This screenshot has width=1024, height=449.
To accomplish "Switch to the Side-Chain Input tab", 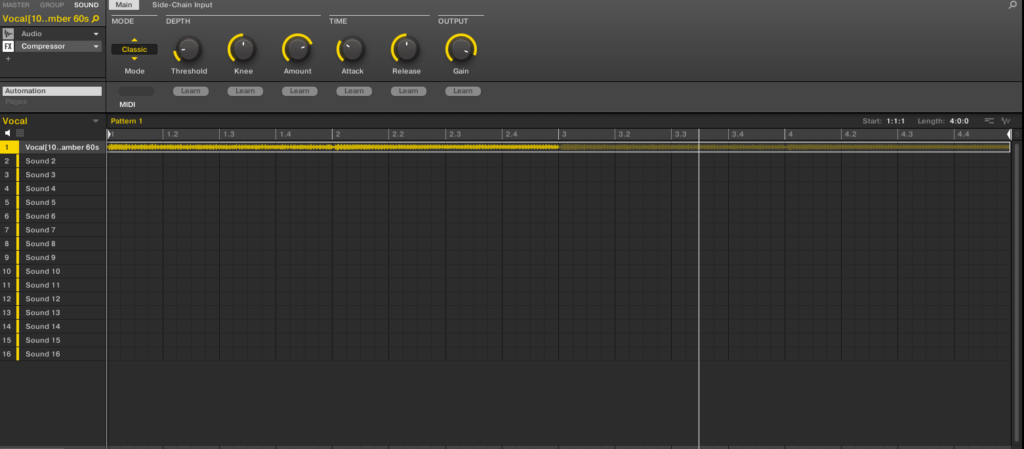I will coord(181,5).
